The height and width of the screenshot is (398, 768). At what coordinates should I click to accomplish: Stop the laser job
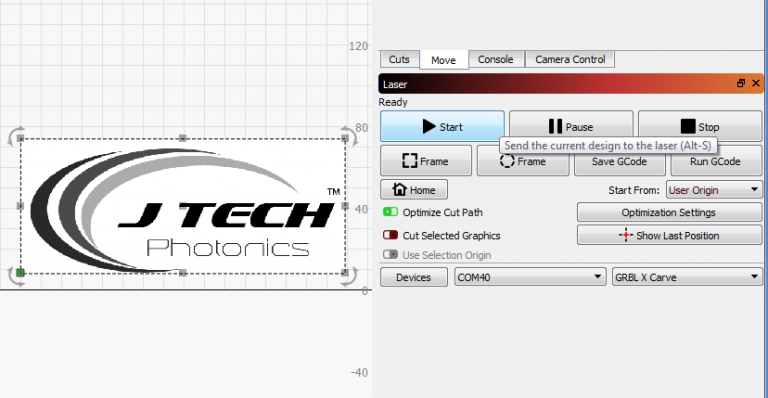click(700, 126)
